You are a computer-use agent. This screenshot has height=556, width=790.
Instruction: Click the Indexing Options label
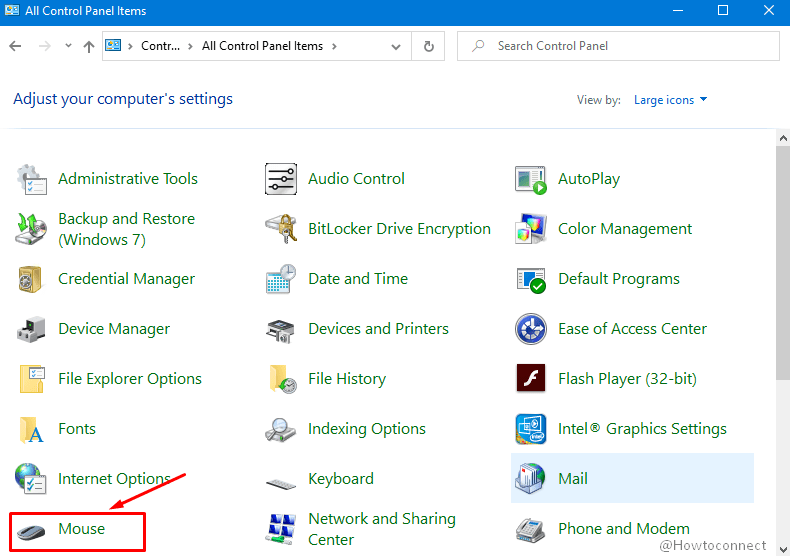tap(367, 429)
